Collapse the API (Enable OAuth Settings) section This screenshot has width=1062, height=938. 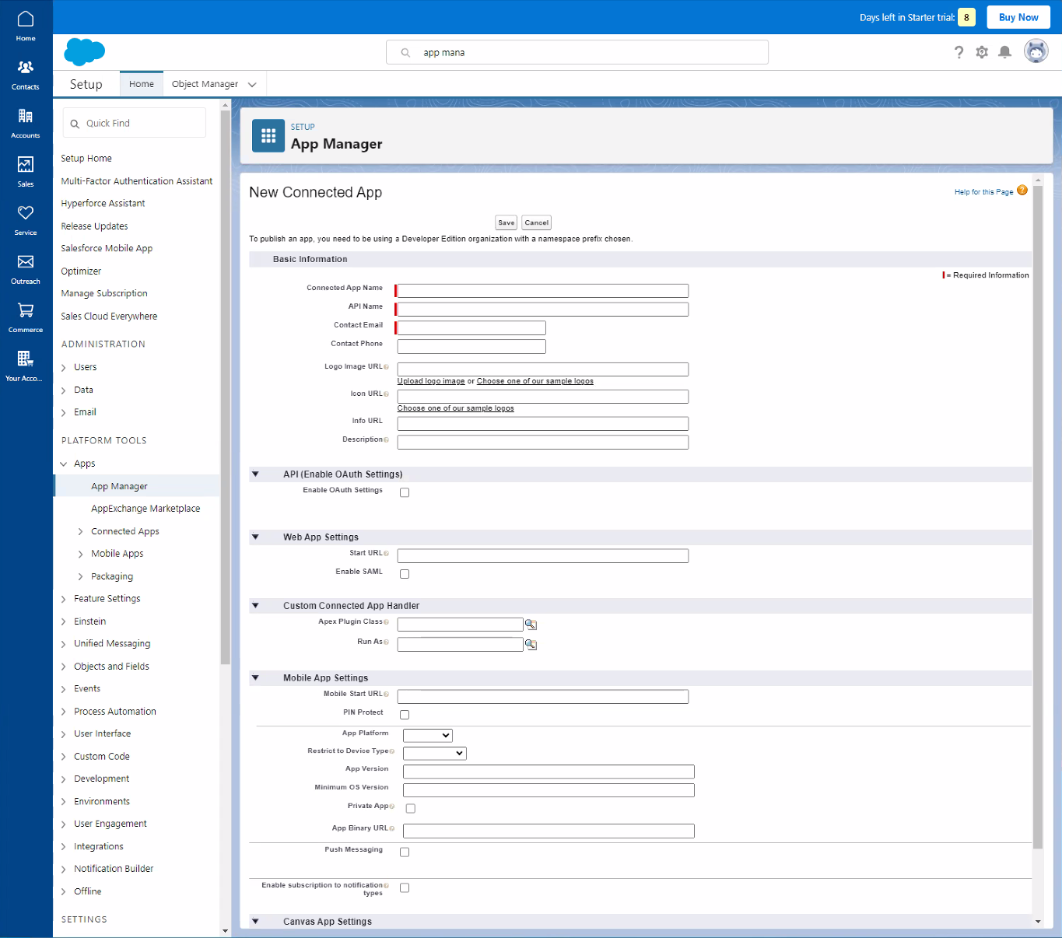pos(255,474)
